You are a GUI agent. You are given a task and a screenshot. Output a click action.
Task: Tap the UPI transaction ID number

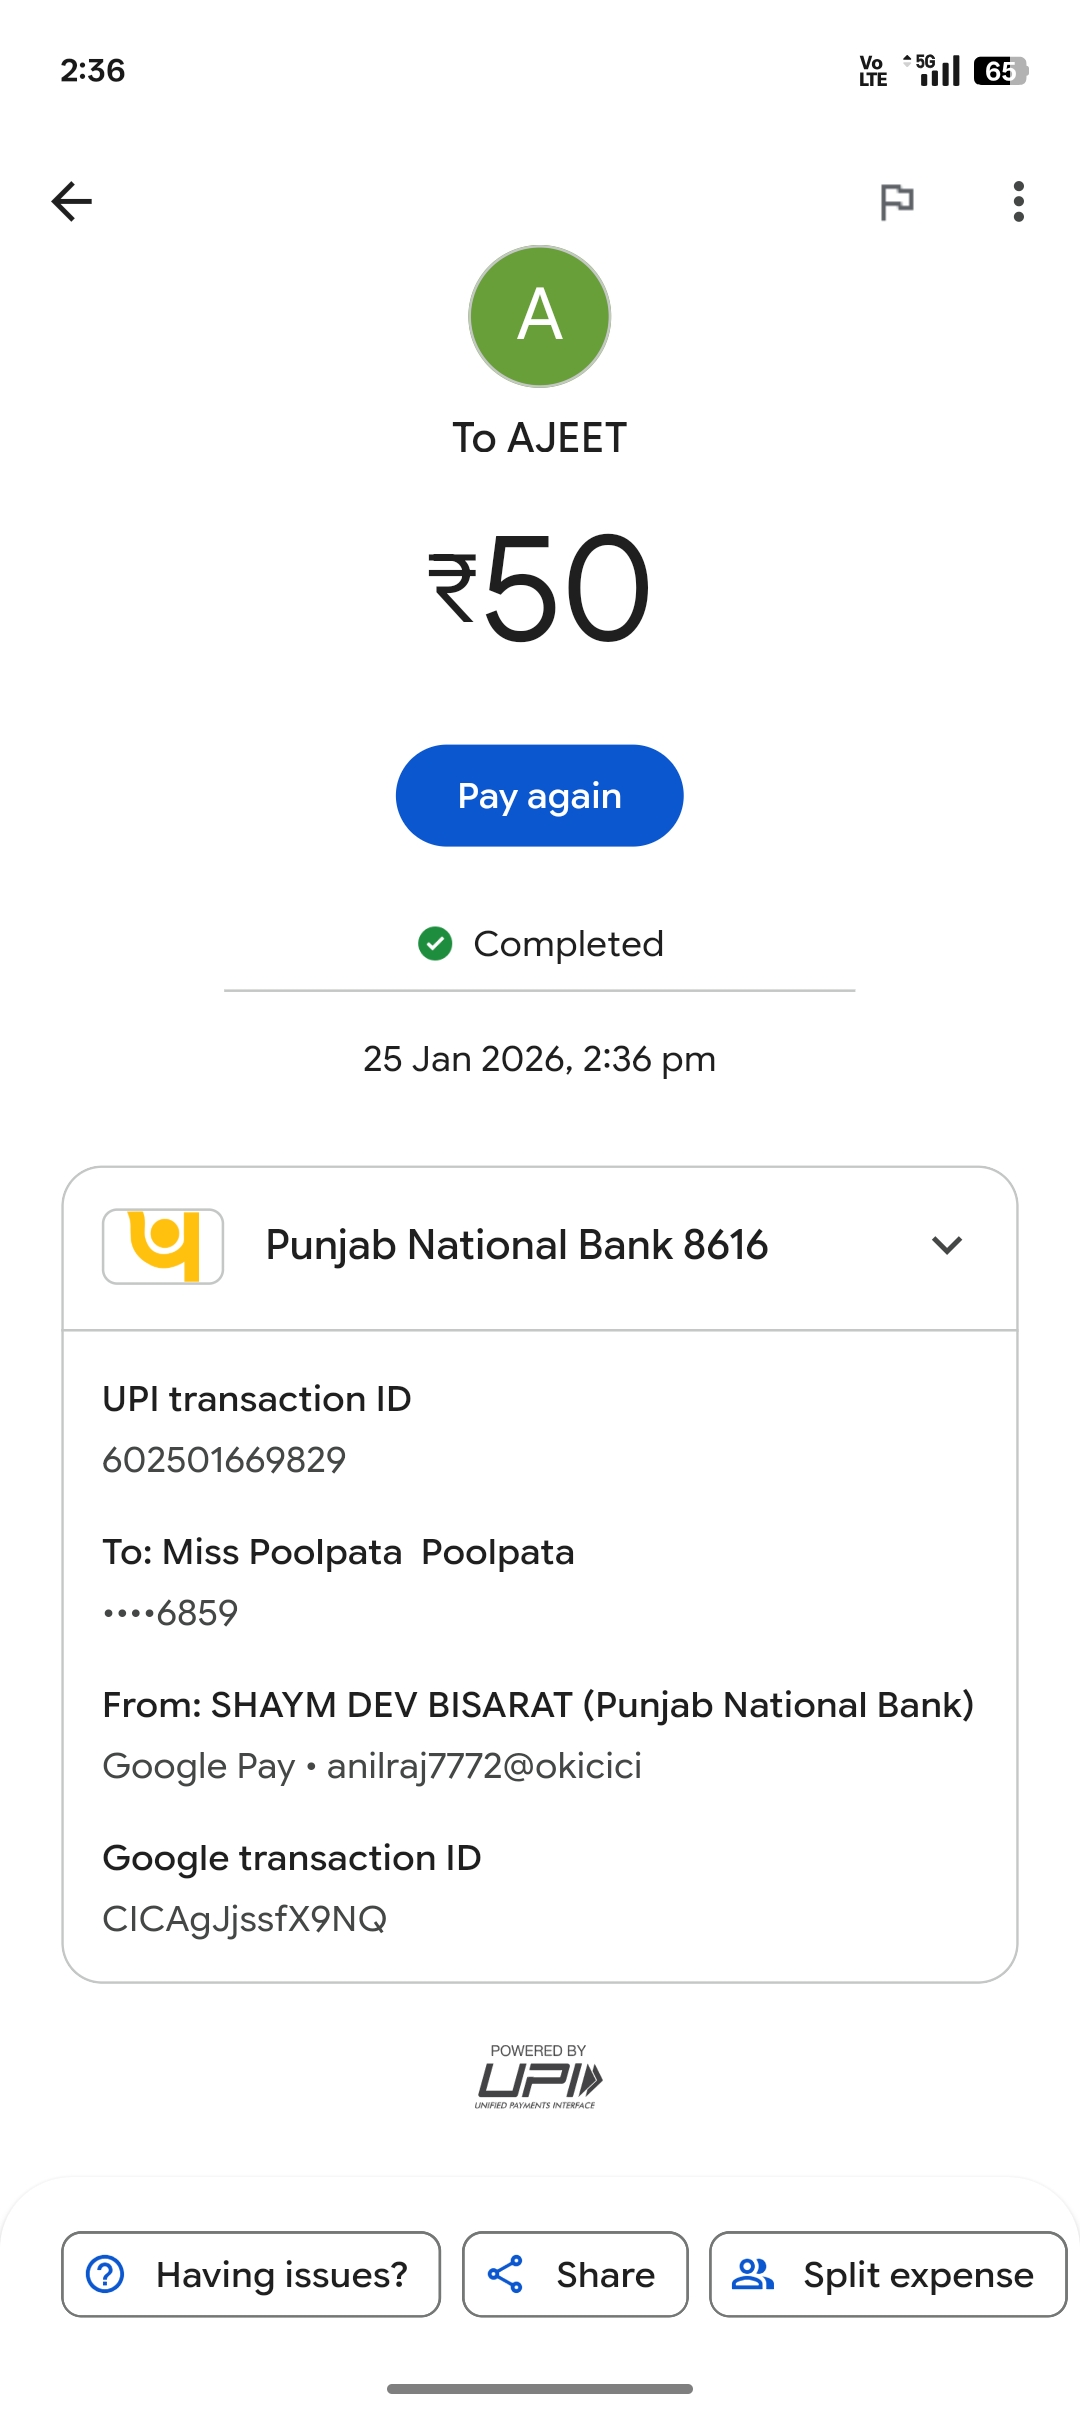click(x=224, y=1460)
